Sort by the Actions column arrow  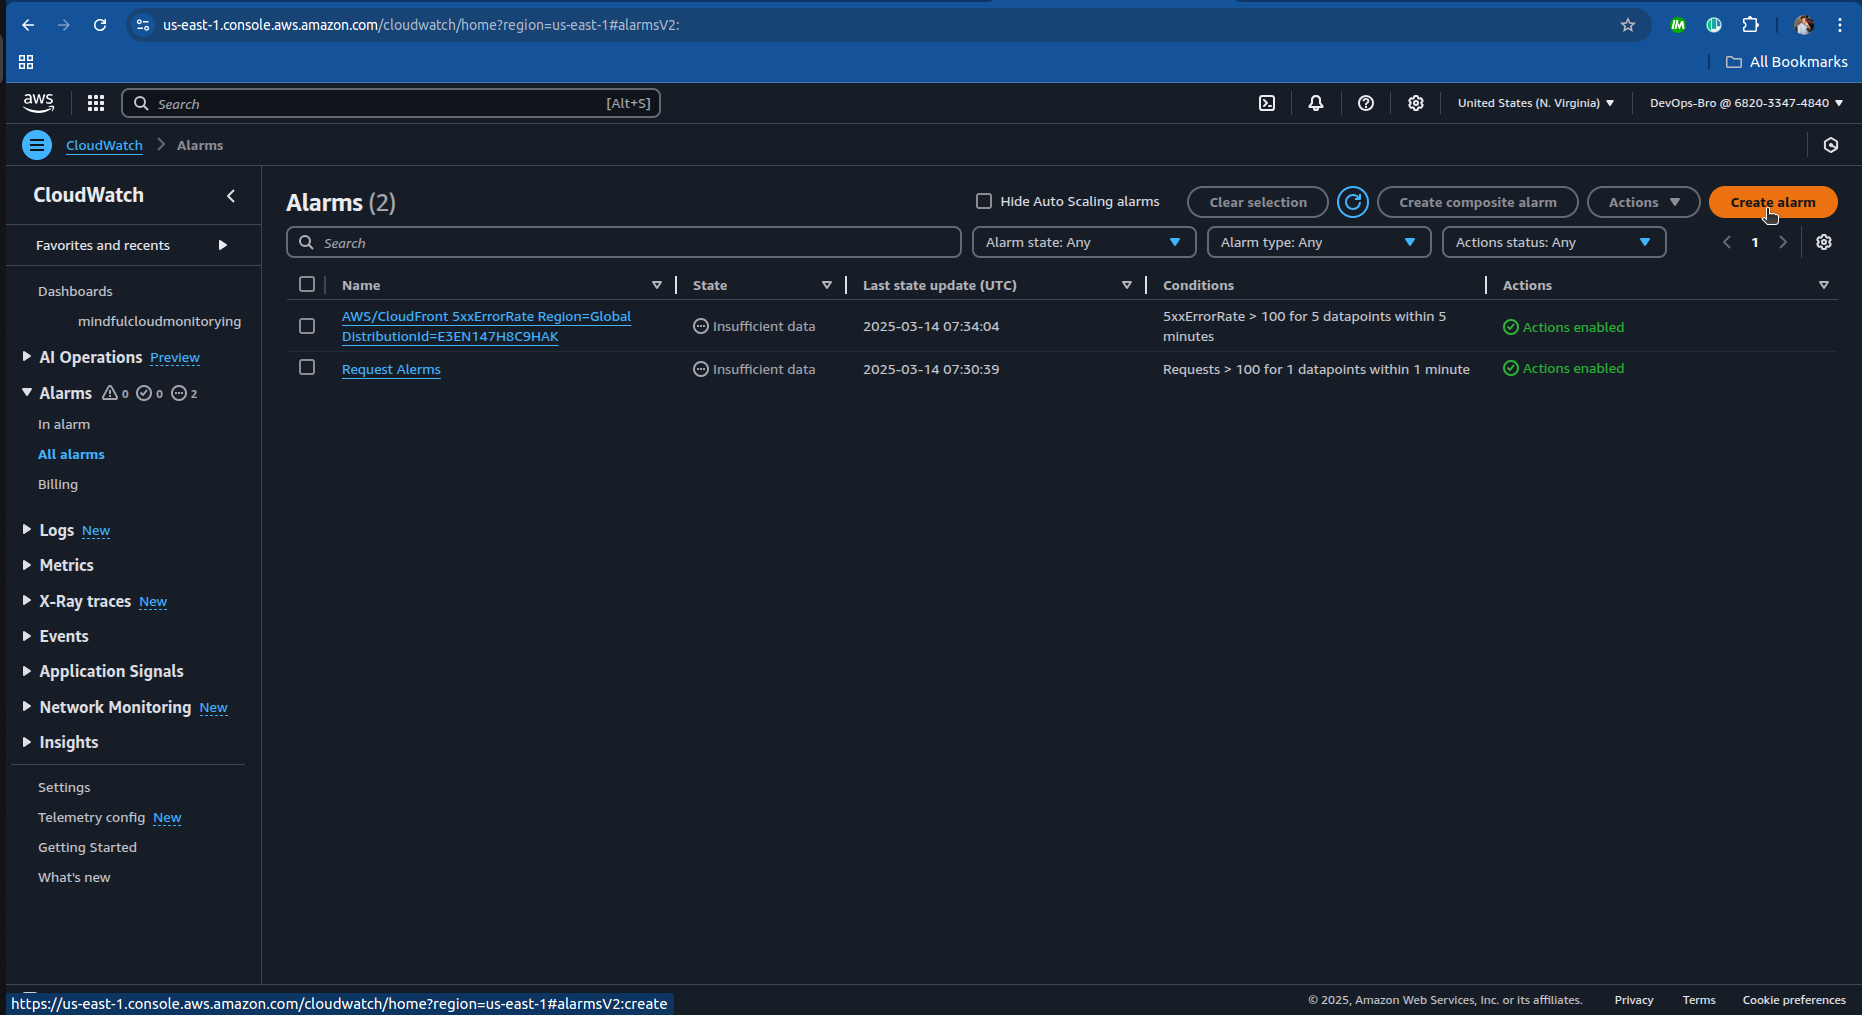click(1824, 285)
